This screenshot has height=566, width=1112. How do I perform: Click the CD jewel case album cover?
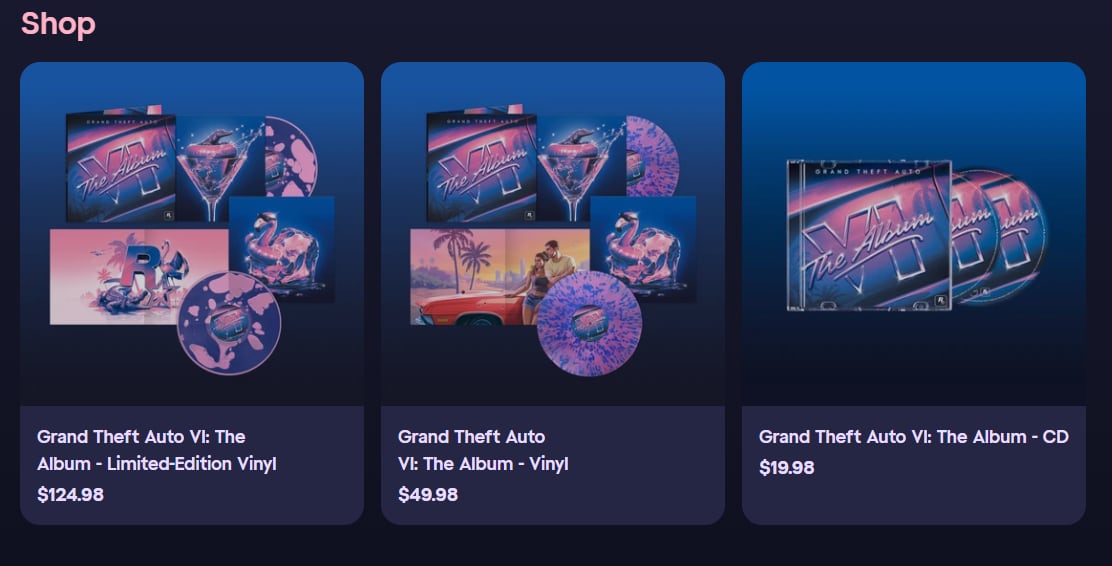(869, 235)
